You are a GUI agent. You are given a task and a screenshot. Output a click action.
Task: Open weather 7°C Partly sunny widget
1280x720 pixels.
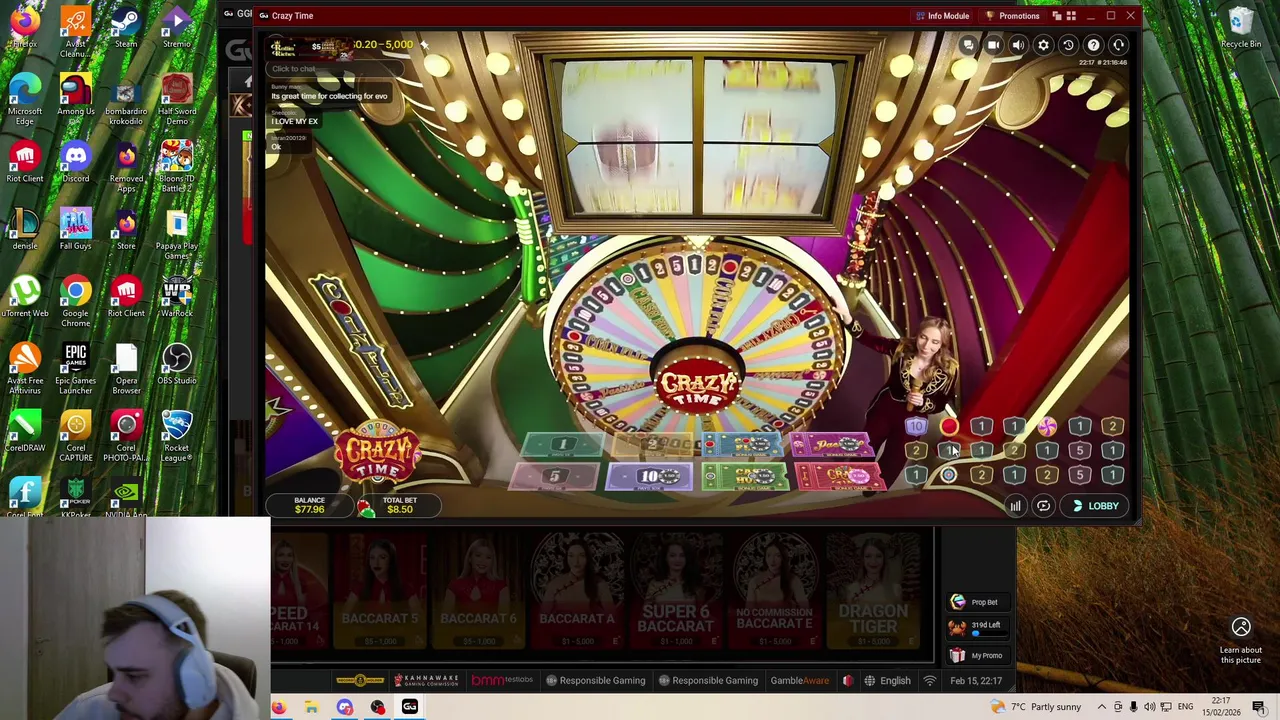(x=1035, y=707)
